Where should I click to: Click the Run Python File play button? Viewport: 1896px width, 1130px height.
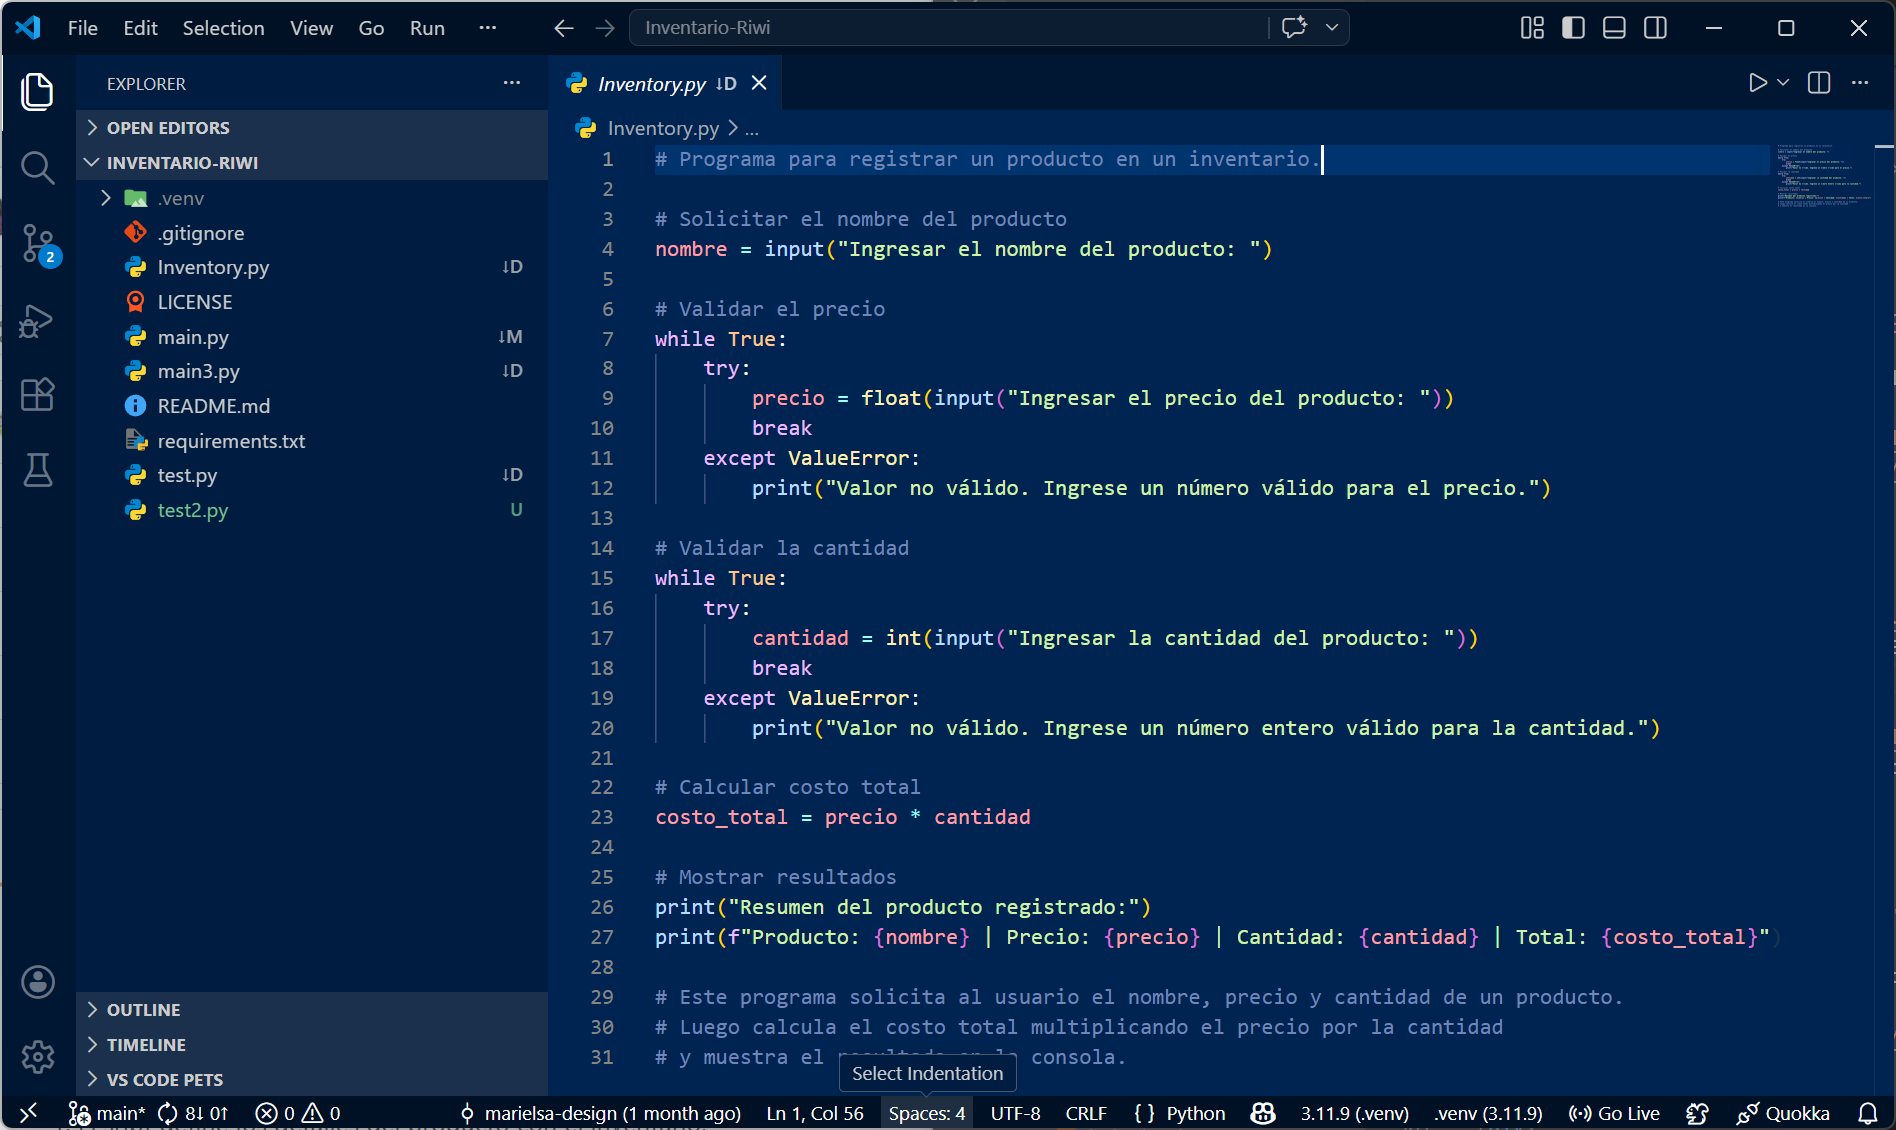pos(1757,83)
